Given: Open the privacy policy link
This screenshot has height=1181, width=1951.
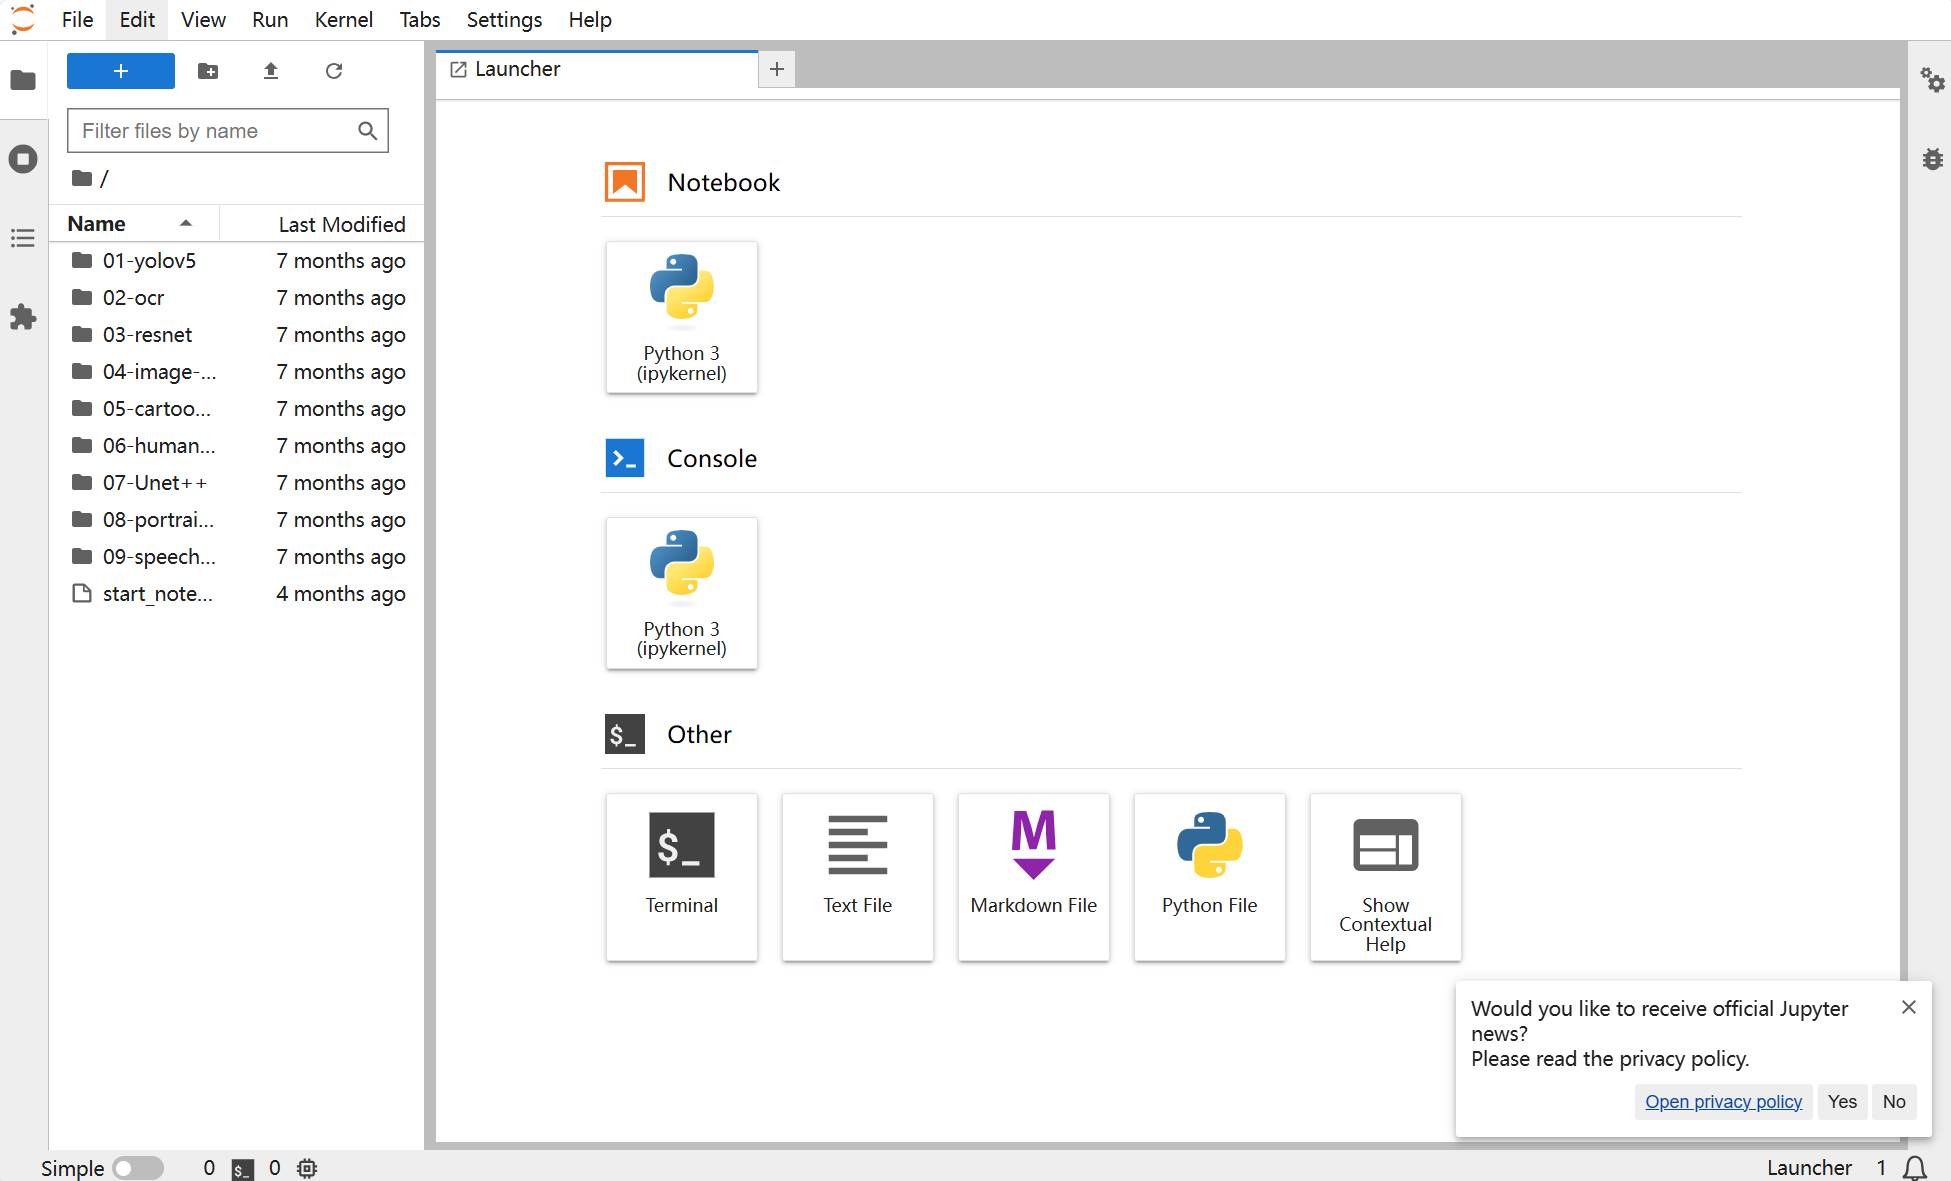Looking at the screenshot, I should pos(1723,1102).
